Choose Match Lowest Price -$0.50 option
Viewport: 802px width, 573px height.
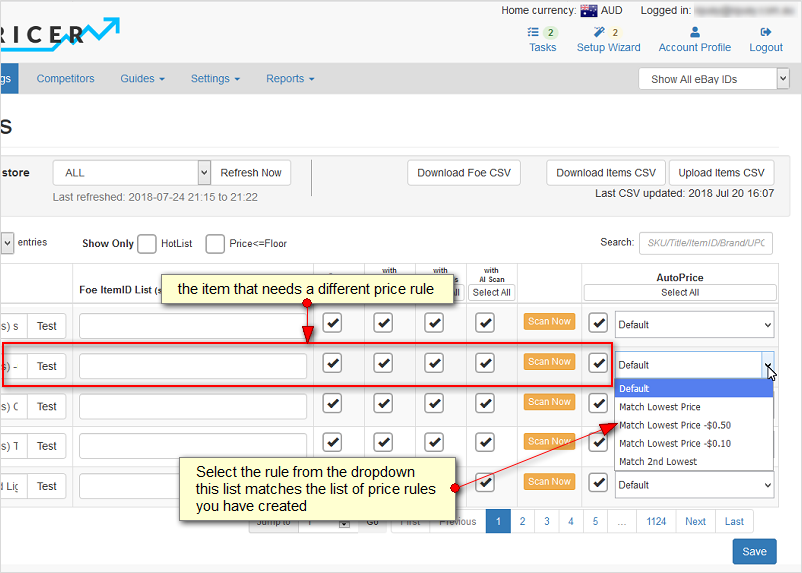click(x=675, y=425)
